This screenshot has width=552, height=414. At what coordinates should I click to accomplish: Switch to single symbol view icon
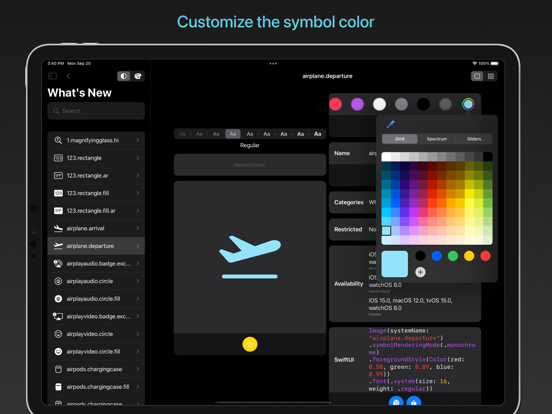coord(477,76)
